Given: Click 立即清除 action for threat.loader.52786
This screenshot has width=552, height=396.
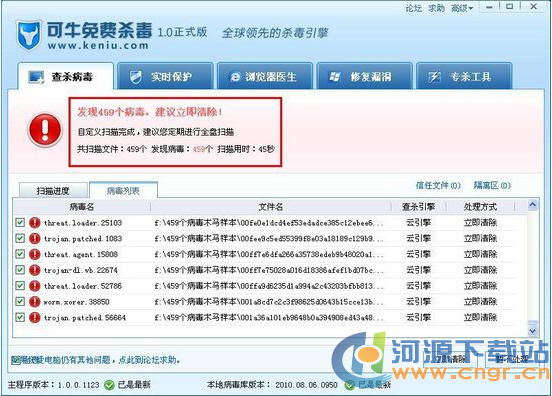Looking at the screenshot, I should pyautogui.click(x=480, y=286).
